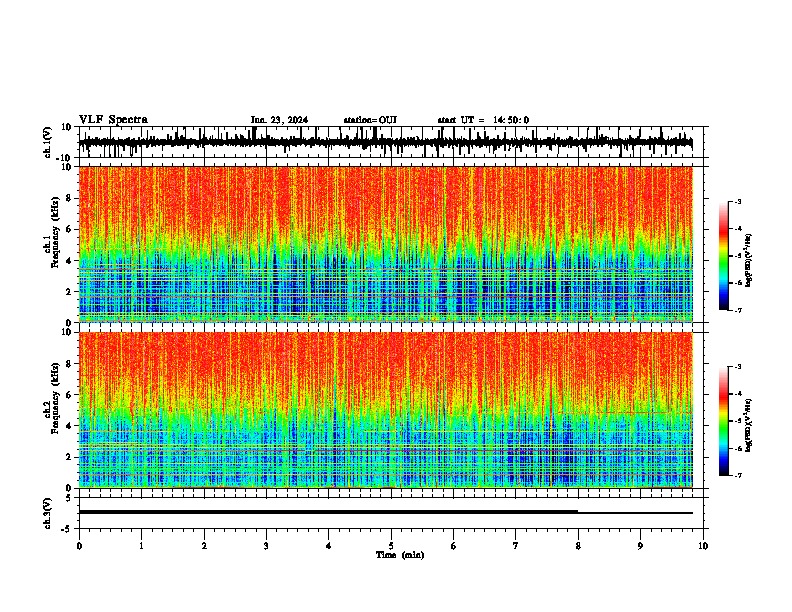Click the "ch.3(V)" axis label
This screenshot has width=792, height=612.
pos(48,513)
